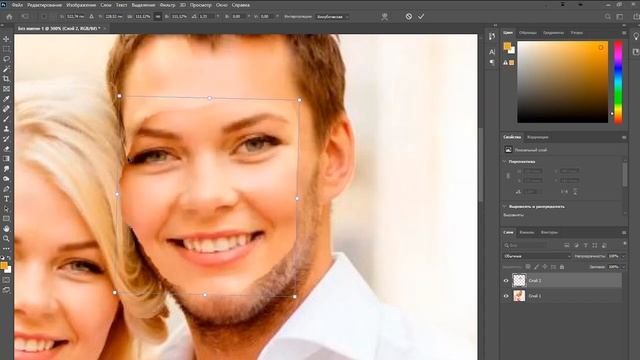Open the Color panel options menu
The width and height of the screenshot is (640, 360).
pos(624,33)
